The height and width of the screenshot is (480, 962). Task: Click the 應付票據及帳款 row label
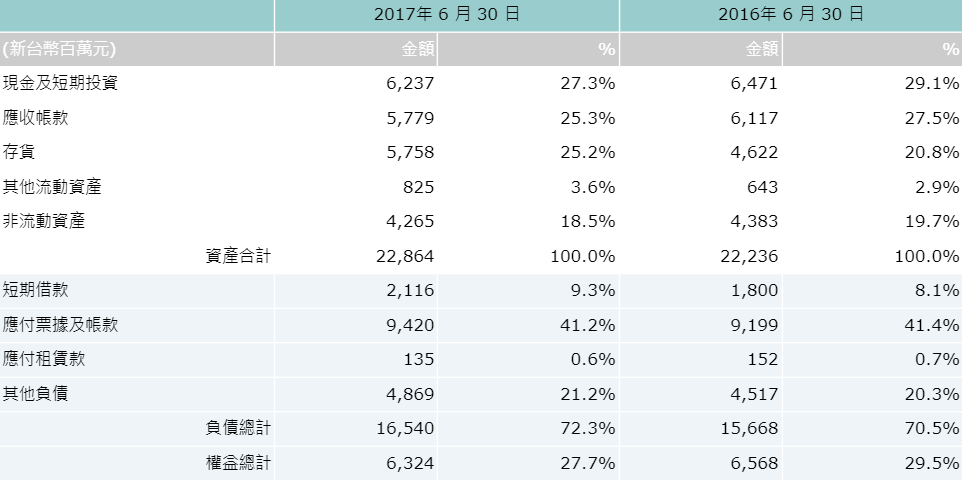click(61, 325)
